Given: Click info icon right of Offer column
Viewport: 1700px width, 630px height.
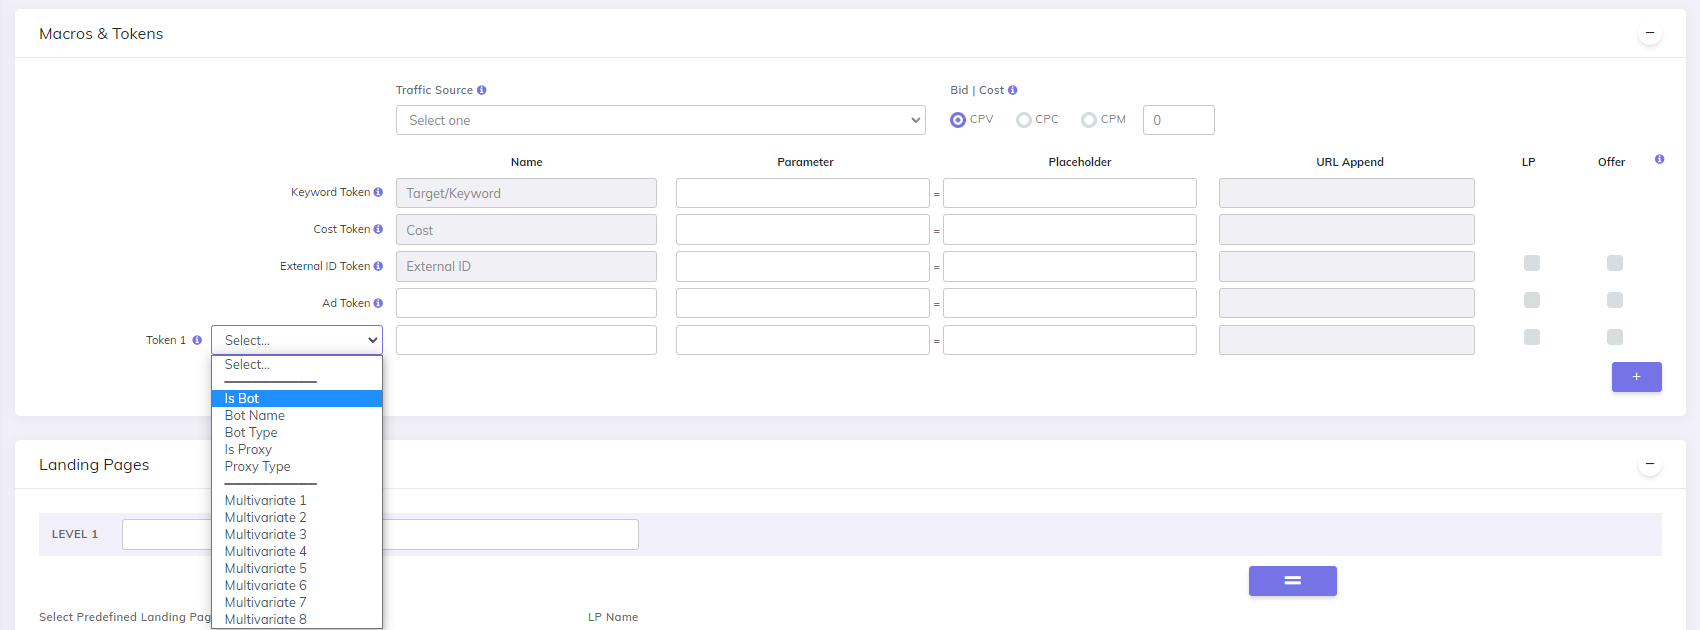Looking at the screenshot, I should (1659, 160).
